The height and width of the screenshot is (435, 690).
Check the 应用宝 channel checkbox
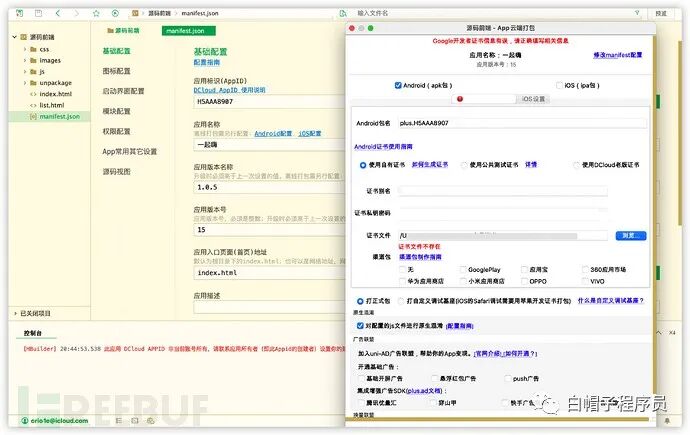pos(524,269)
